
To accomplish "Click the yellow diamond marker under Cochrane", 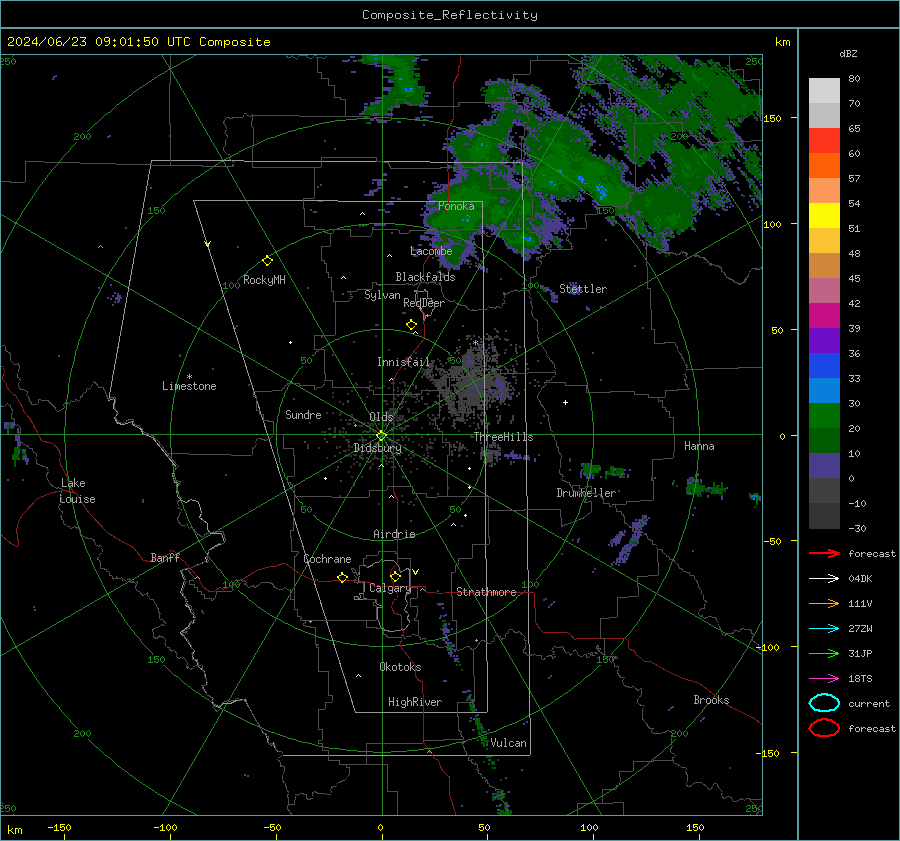I will 342,577.
